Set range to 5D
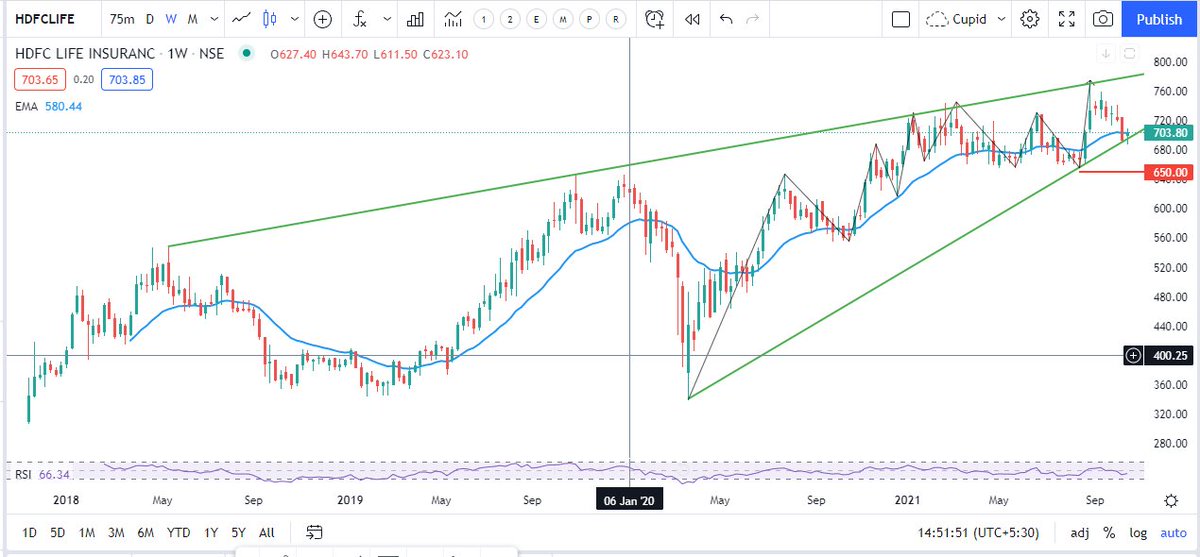Viewport: 1200px width, 557px height. 58,532
